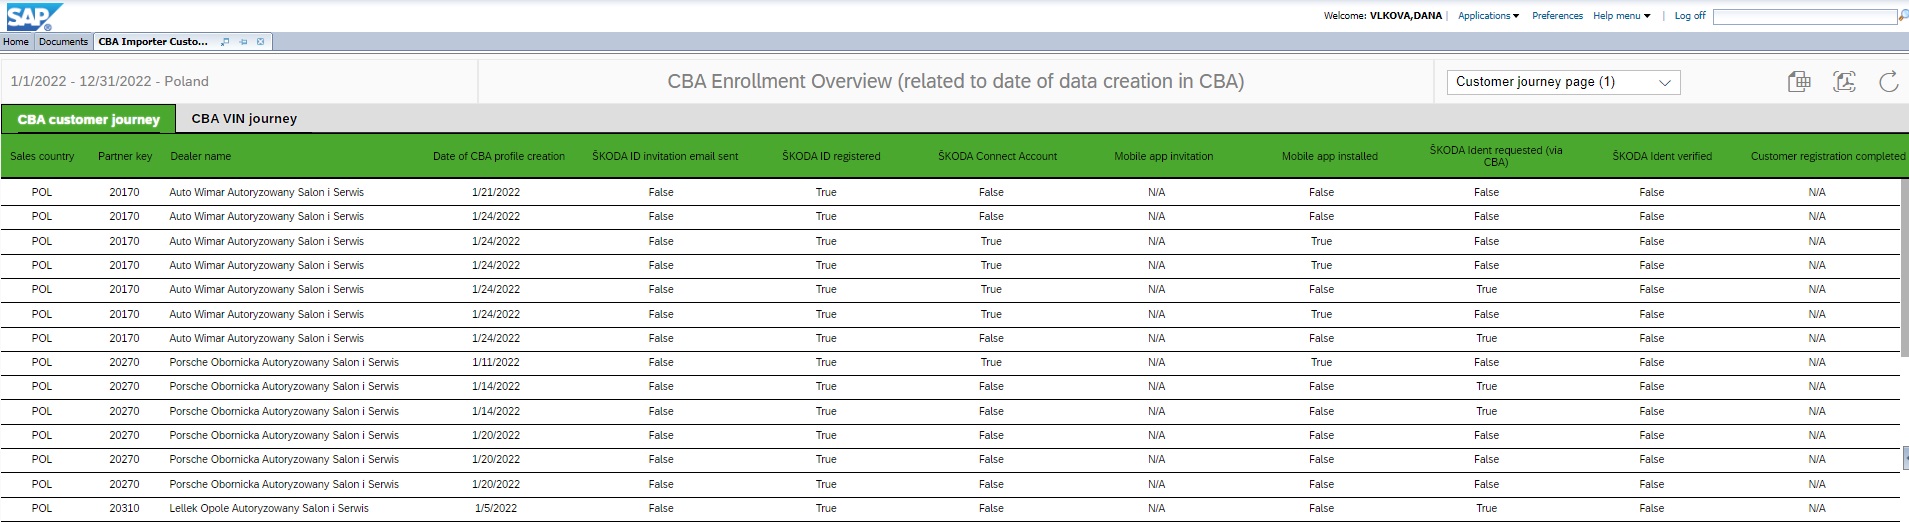Click the search magnifier icon
Screen dimensions: 1909x522
click(1903, 16)
